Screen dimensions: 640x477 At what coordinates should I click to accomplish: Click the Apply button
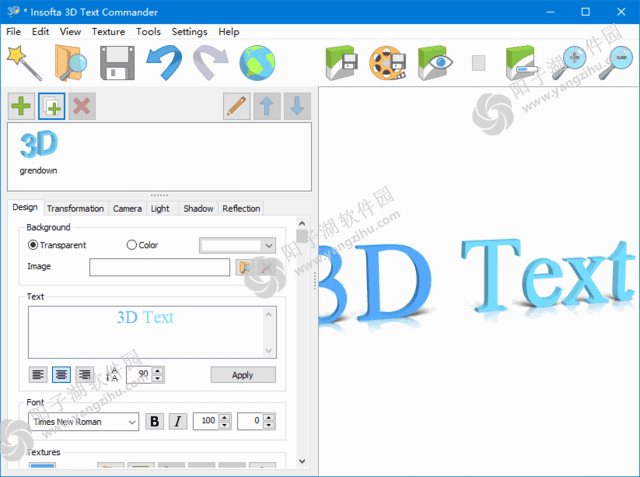point(243,375)
